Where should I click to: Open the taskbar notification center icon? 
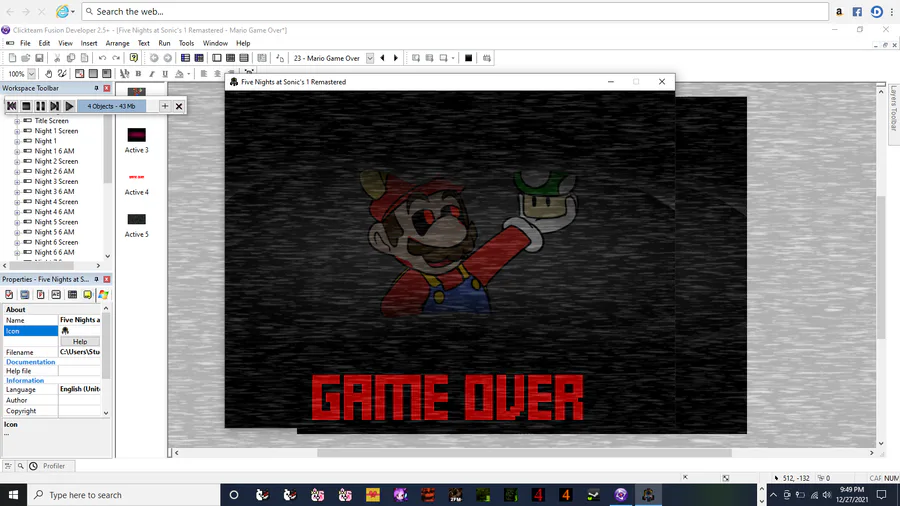click(x=882, y=495)
